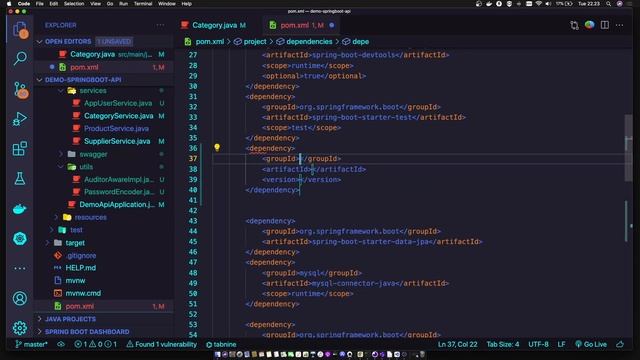640x360 pixels.
Task: Show additional views ellipsis in activity bar
Action: (20, 268)
